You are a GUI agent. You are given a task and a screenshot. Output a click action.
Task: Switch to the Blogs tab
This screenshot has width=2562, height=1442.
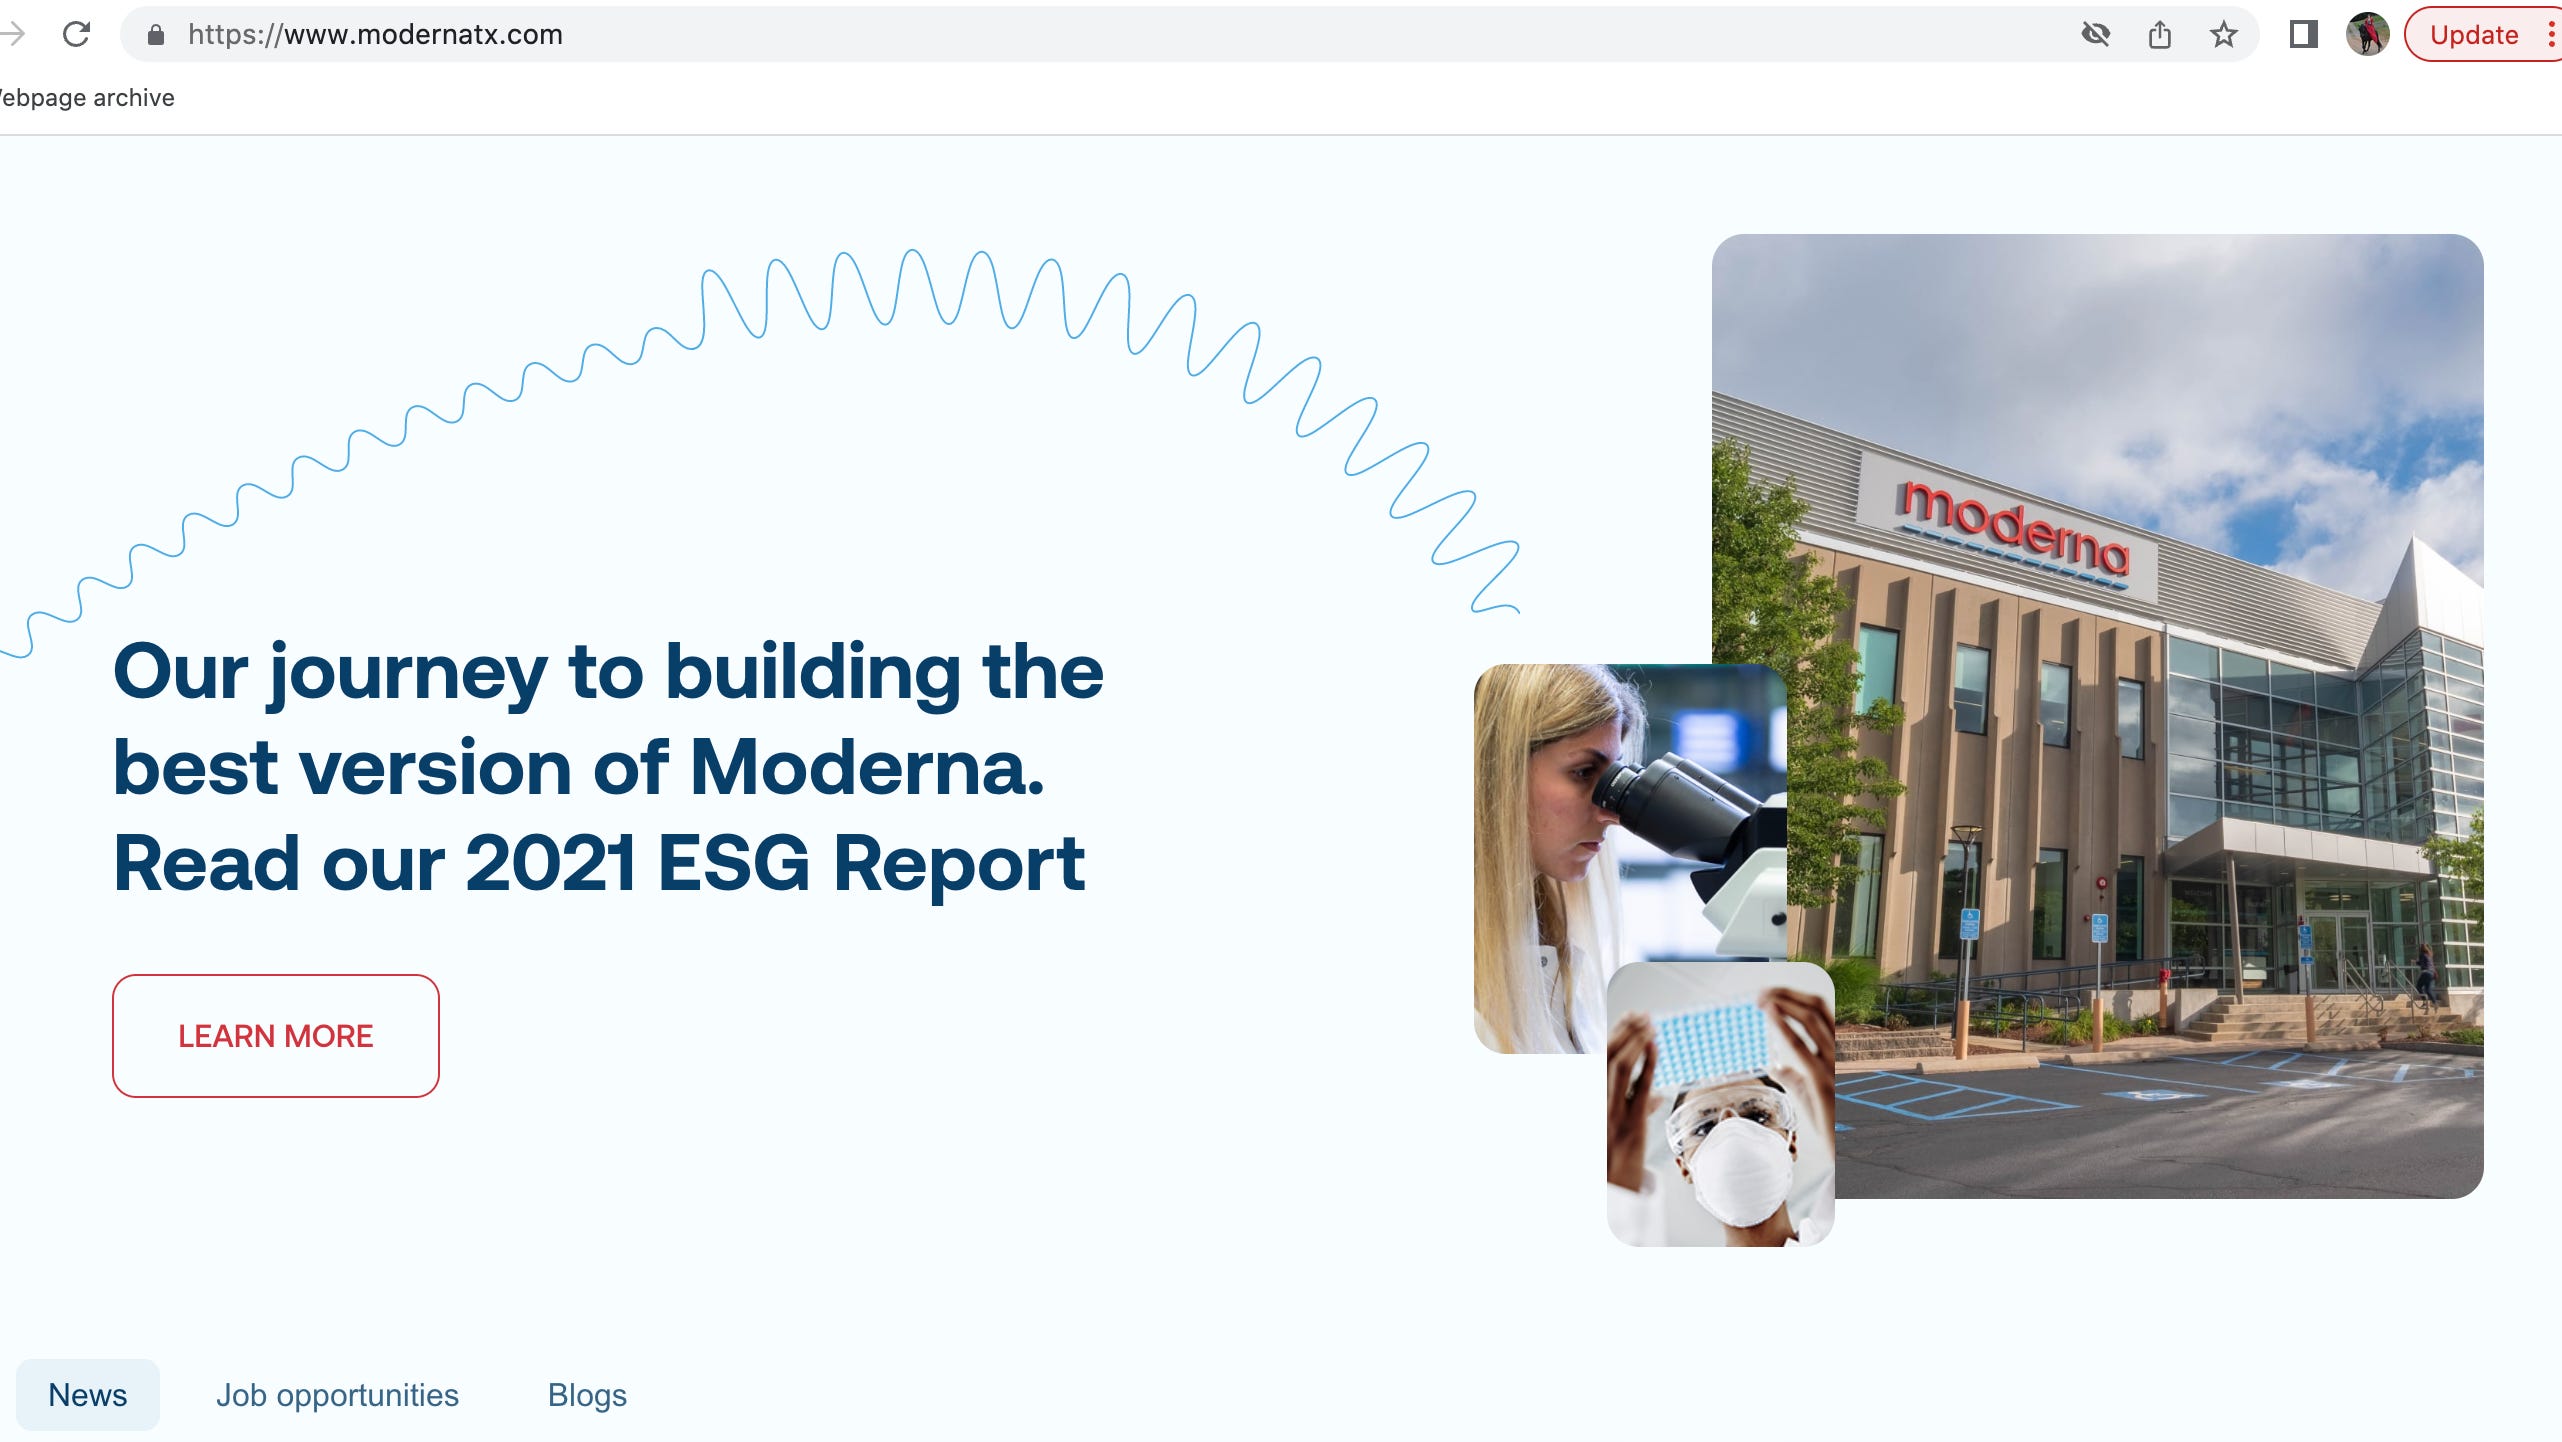587,1394
